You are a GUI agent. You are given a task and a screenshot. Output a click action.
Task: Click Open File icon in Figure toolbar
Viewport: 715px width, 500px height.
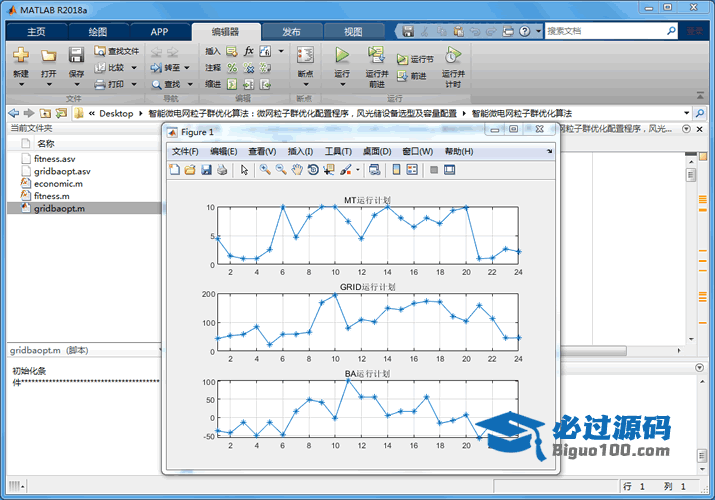point(190,170)
